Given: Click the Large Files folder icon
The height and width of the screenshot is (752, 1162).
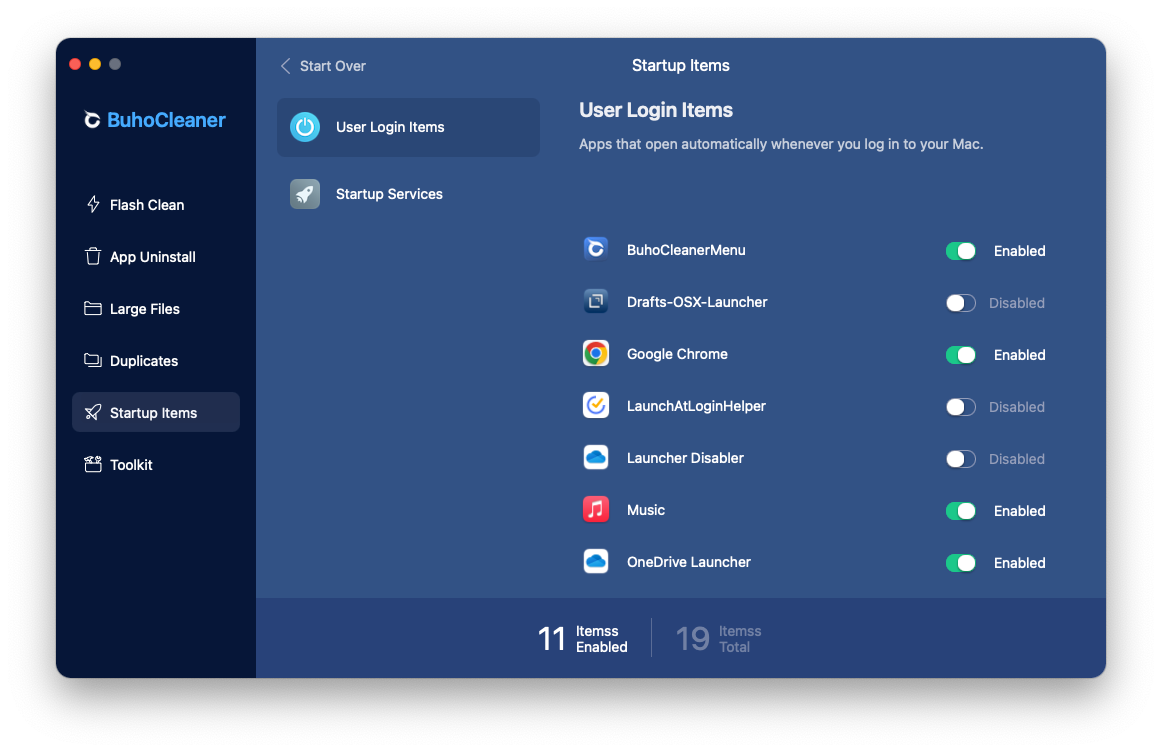Looking at the screenshot, I should pyautogui.click(x=93, y=308).
